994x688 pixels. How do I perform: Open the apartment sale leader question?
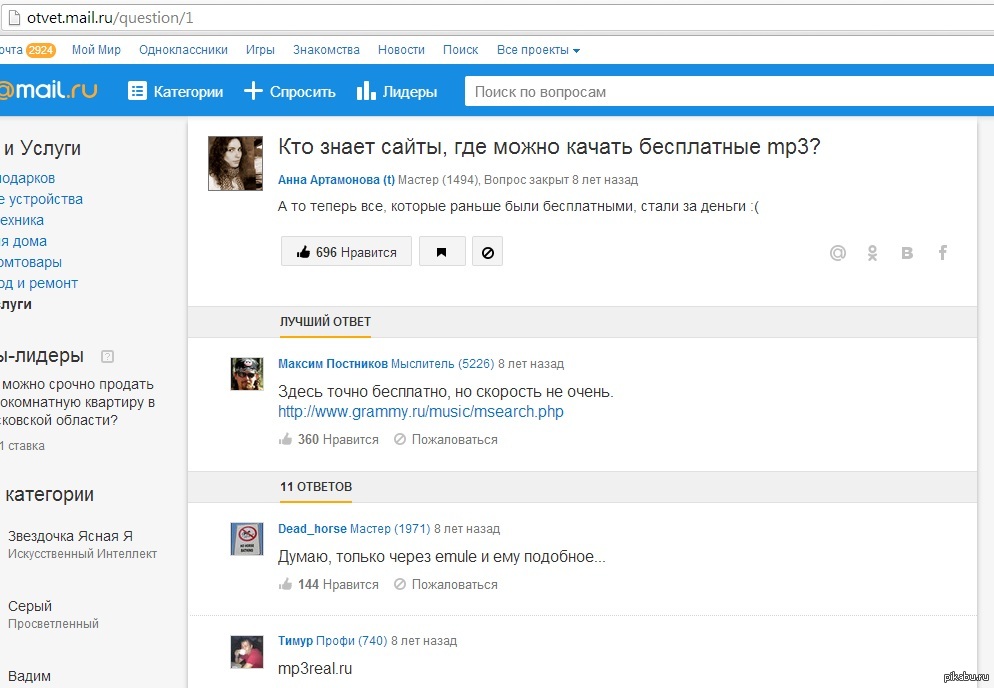click(x=77, y=402)
